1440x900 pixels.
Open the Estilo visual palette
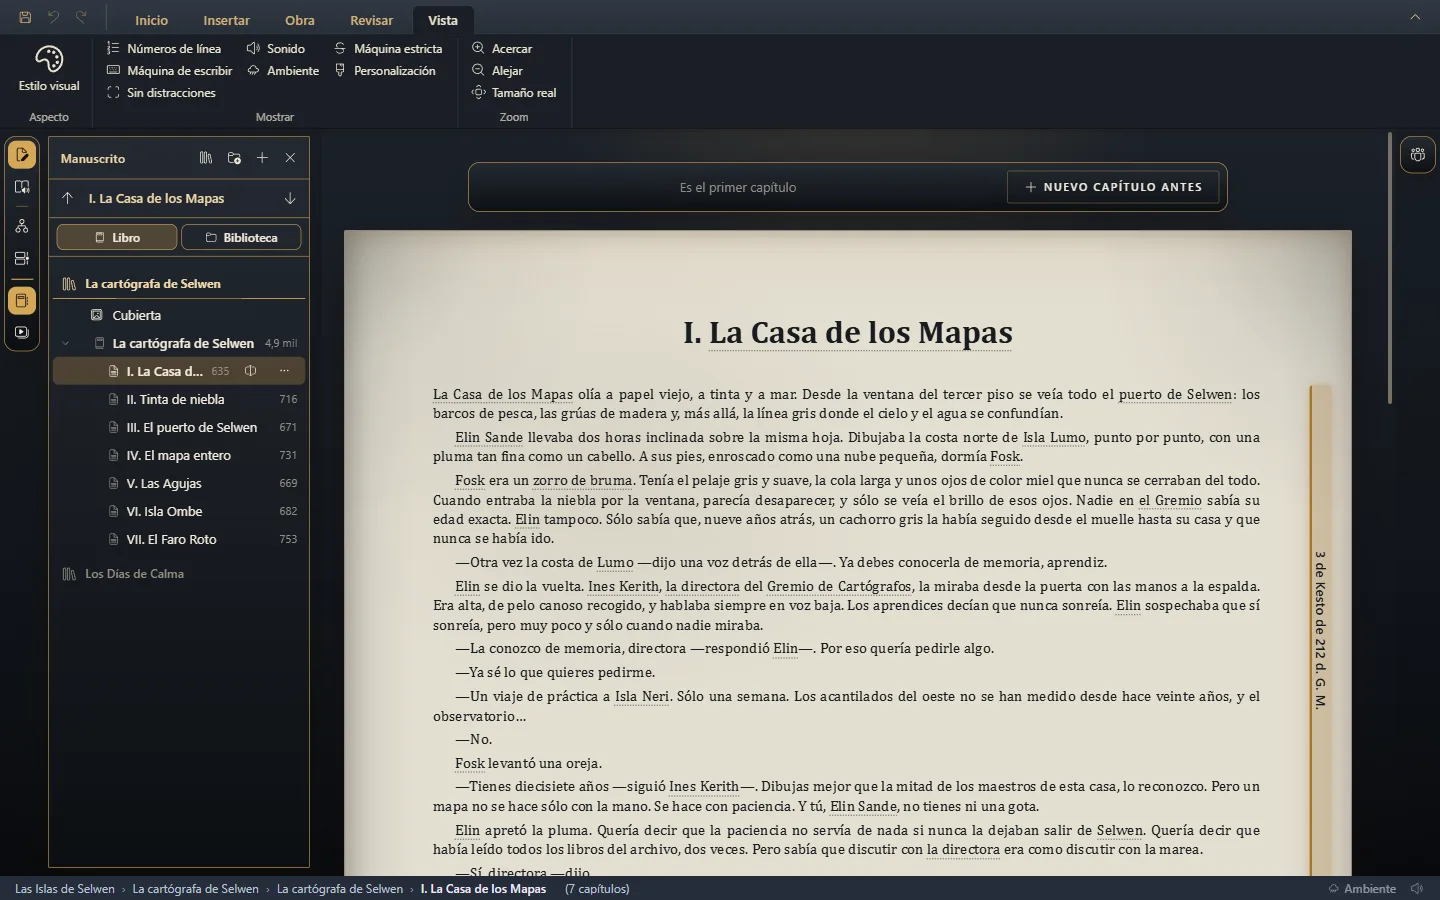pos(49,69)
